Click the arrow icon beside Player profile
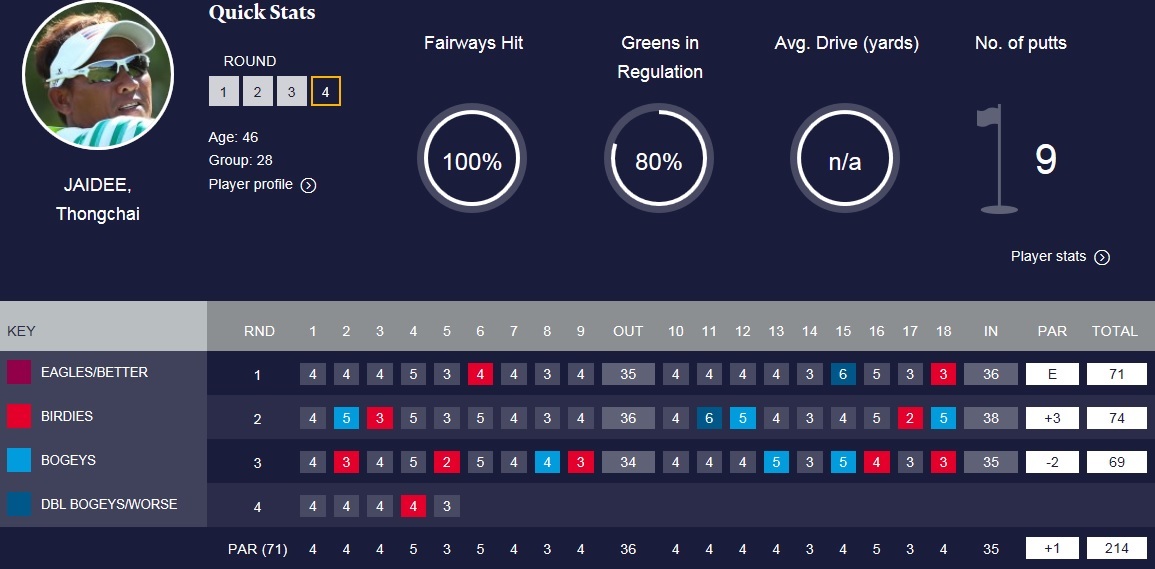 308,185
